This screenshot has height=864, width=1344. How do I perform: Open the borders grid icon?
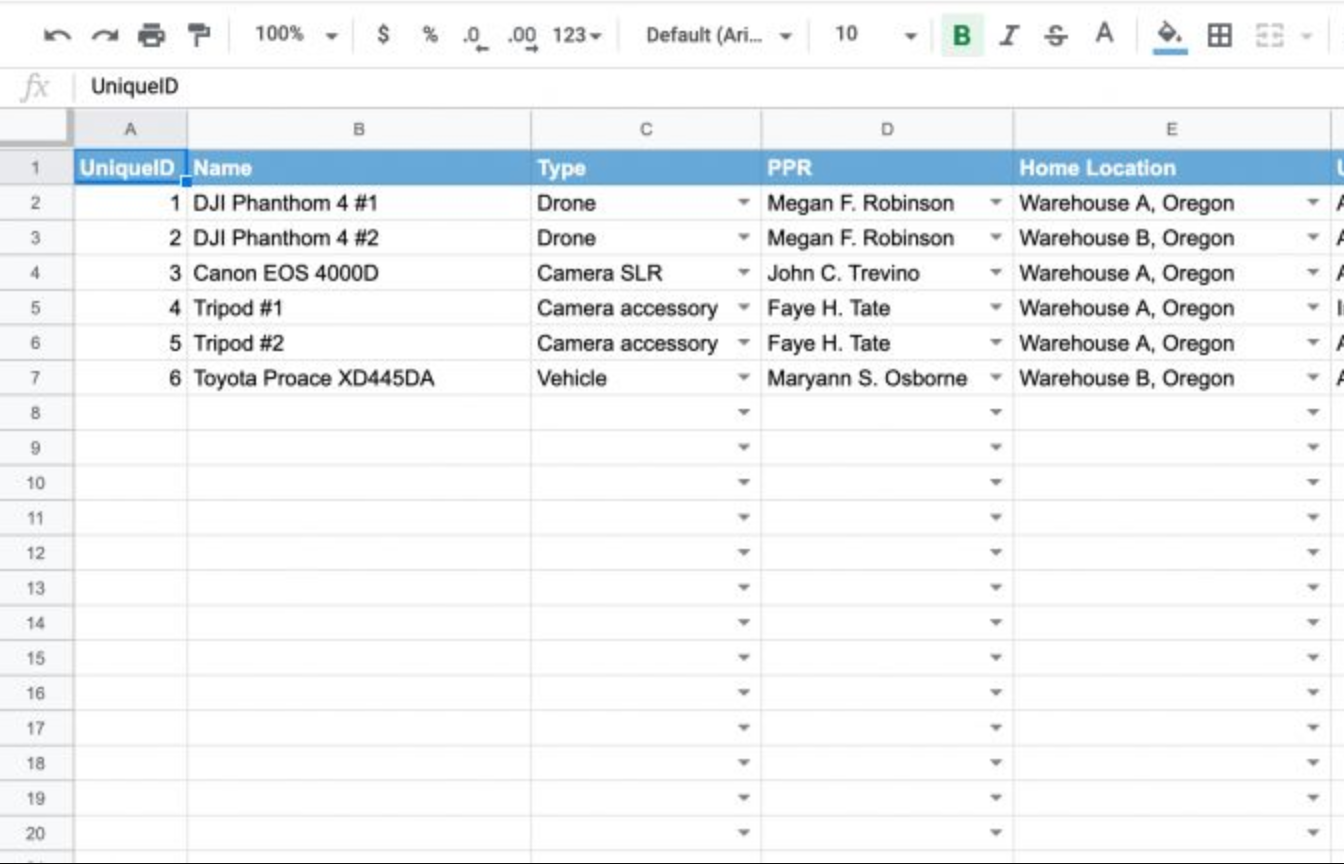click(1219, 36)
